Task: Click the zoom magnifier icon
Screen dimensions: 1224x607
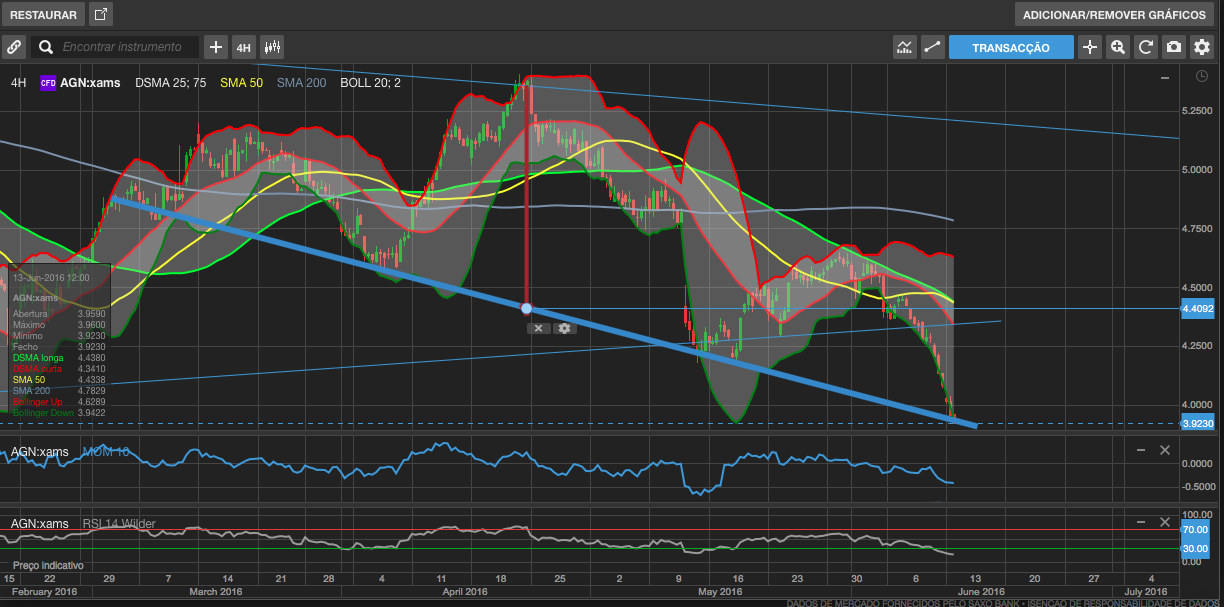Action: coord(1118,47)
